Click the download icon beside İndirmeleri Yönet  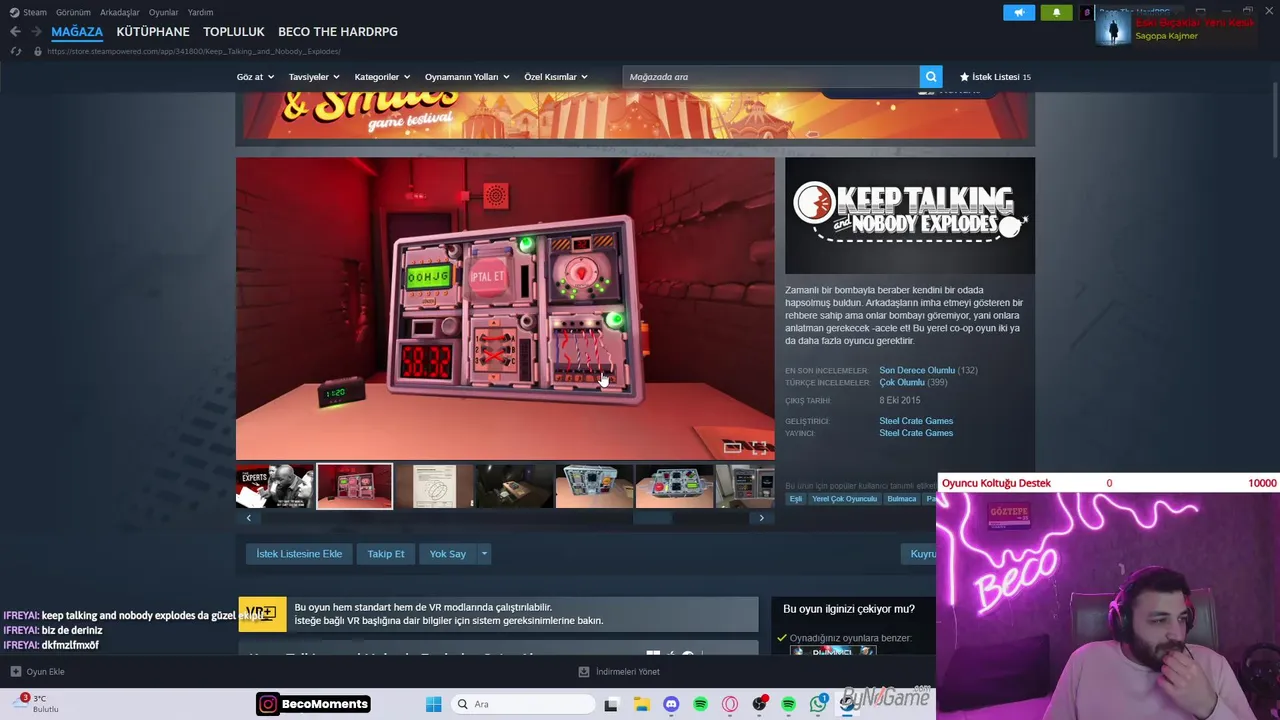click(x=584, y=672)
